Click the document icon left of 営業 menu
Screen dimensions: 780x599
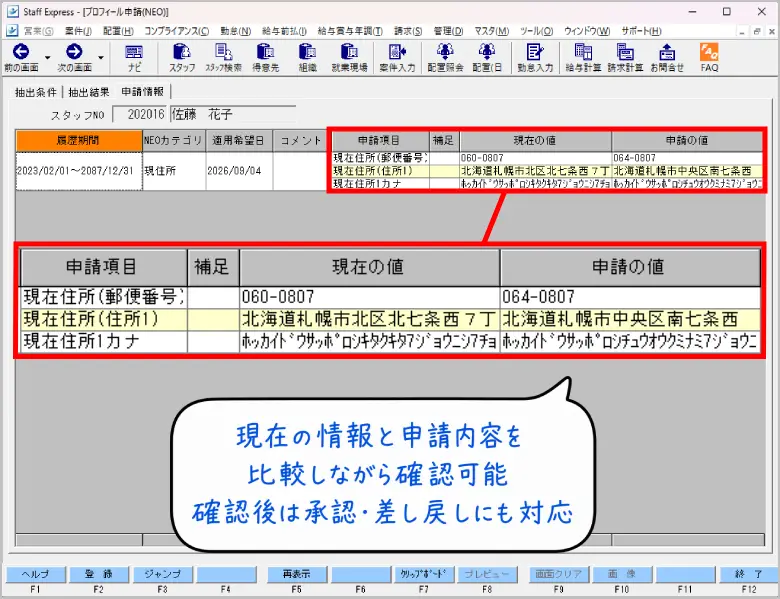point(12,31)
